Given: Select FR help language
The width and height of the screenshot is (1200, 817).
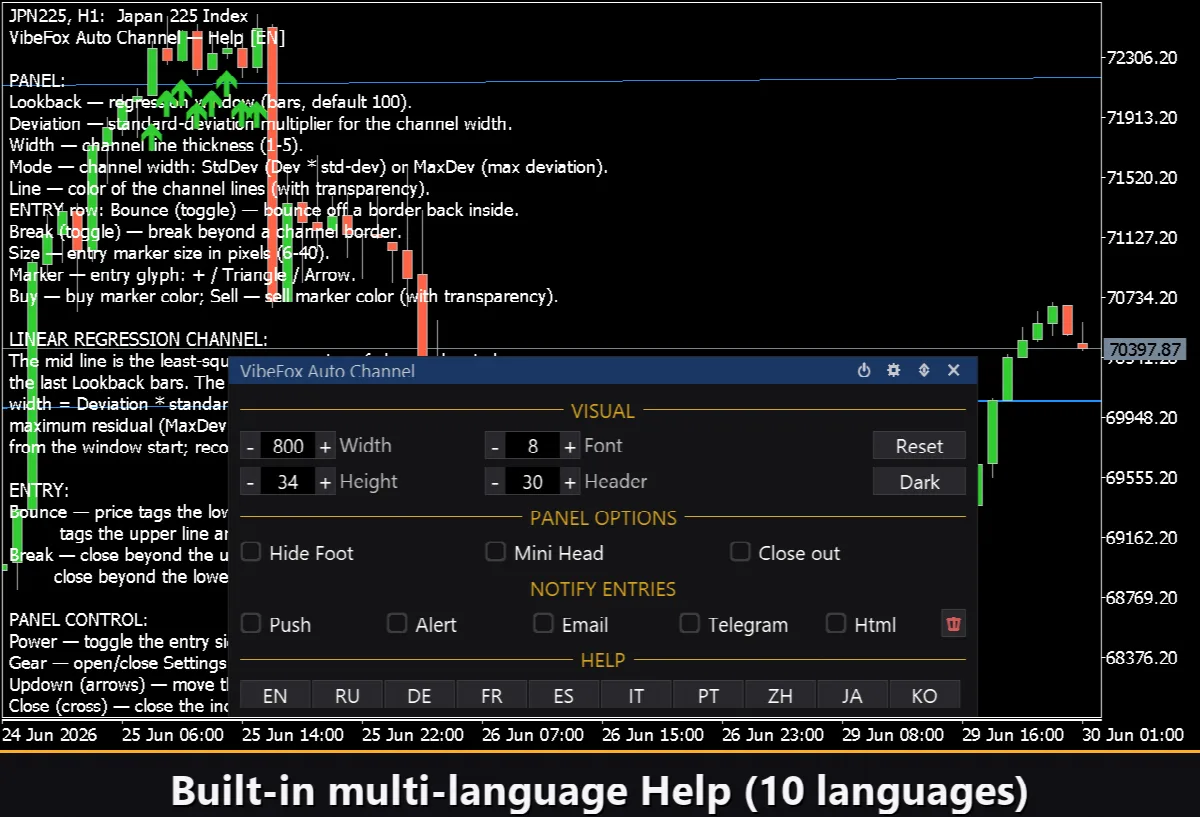Looking at the screenshot, I should (x=492, y=695).
